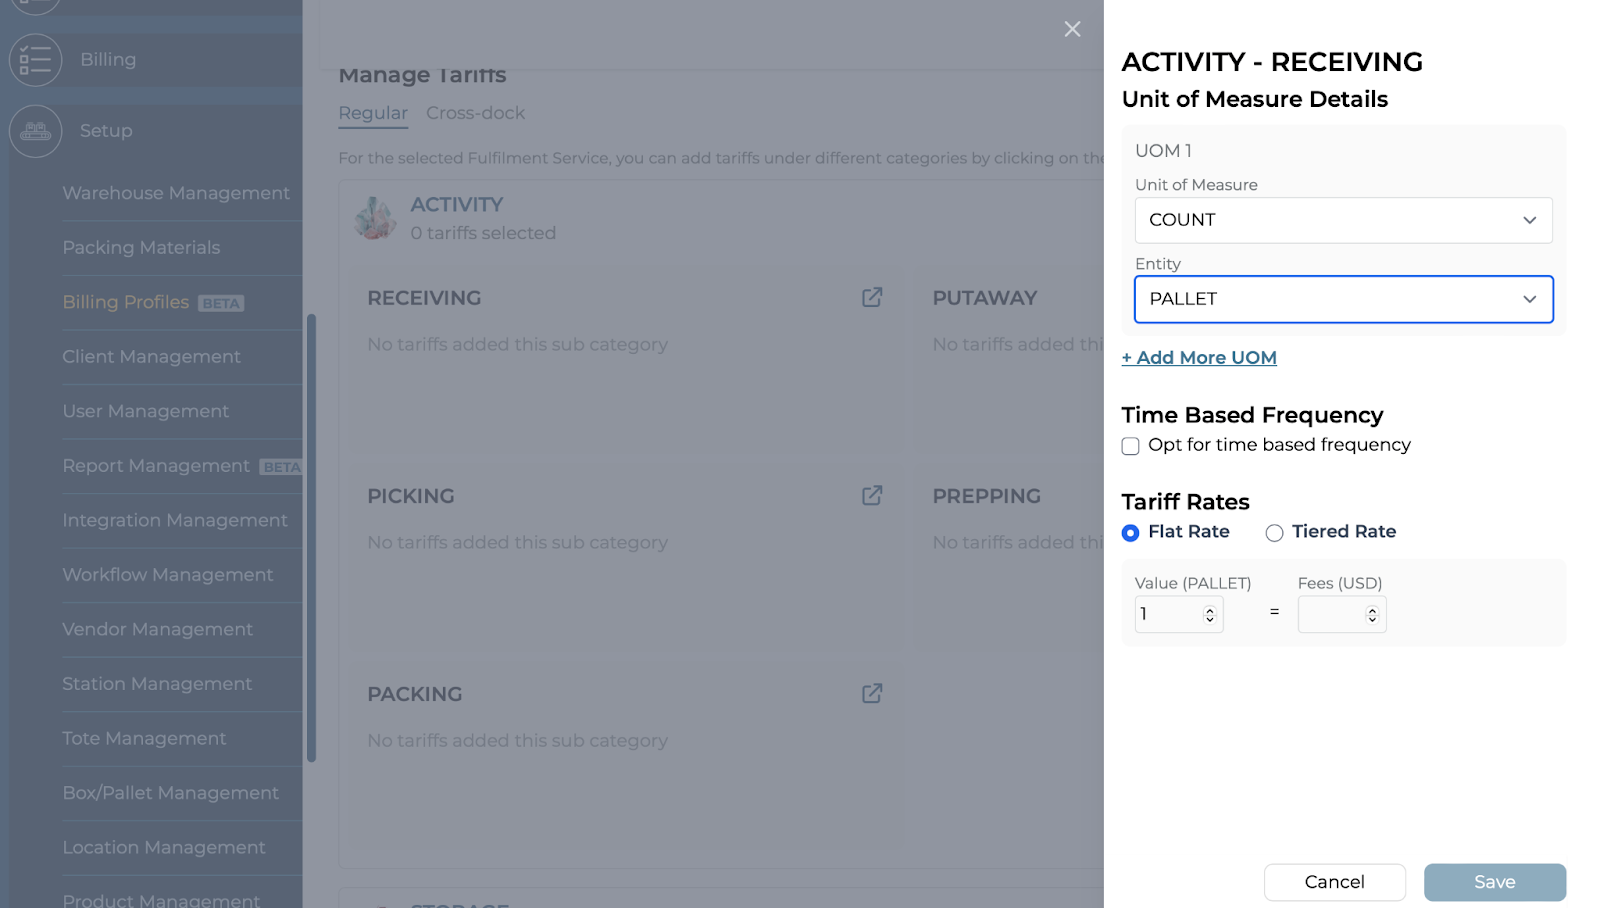
Task: Click the Add More UOM link
Action: (x=1199, y=358)
